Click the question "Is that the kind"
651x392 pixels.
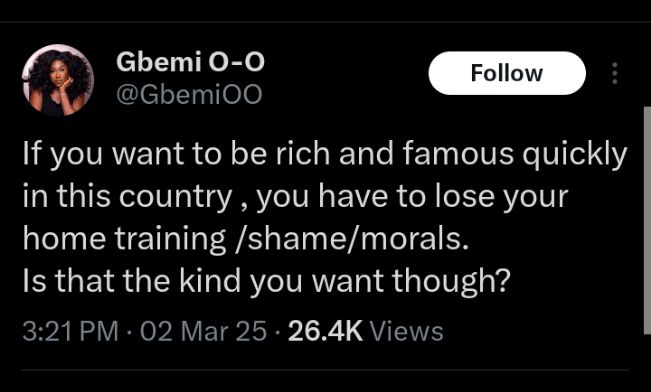[x=266, y=282]
